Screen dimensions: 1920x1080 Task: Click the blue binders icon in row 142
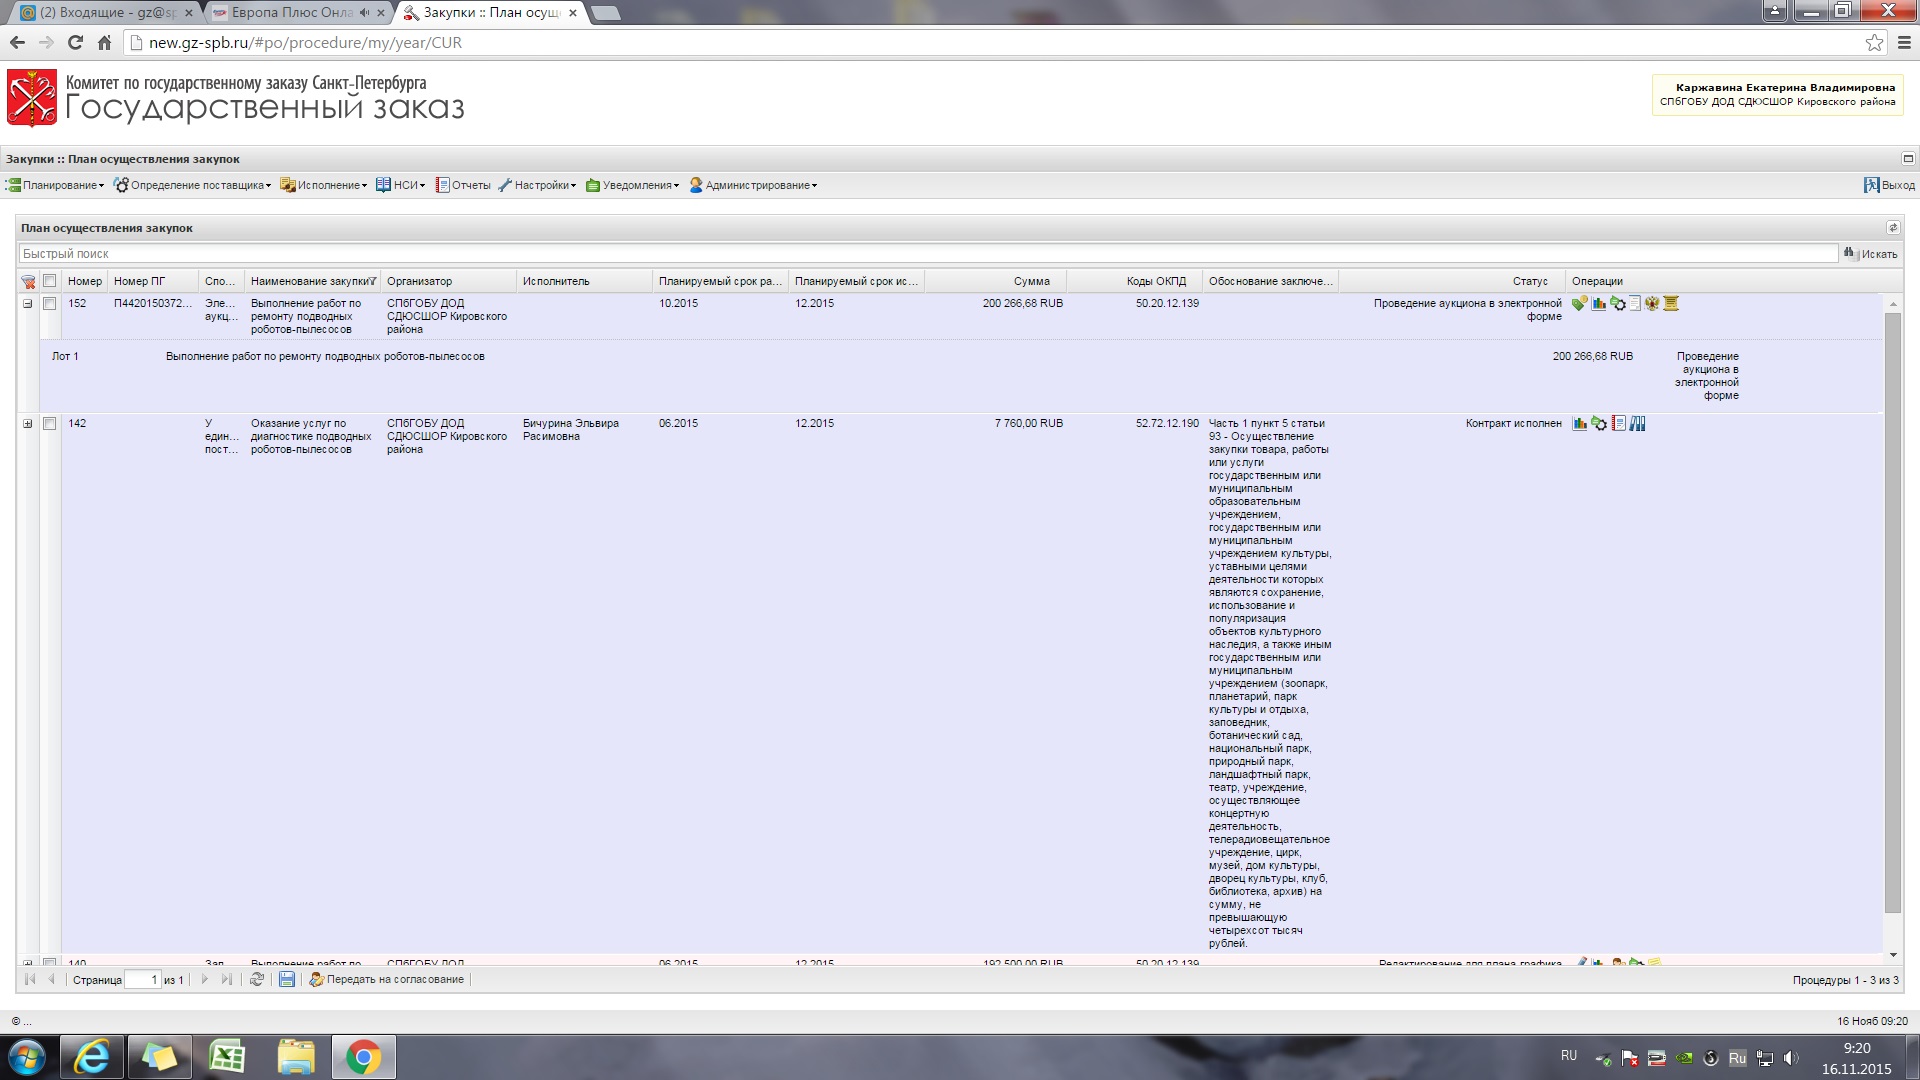click(x=1637, y=424)
